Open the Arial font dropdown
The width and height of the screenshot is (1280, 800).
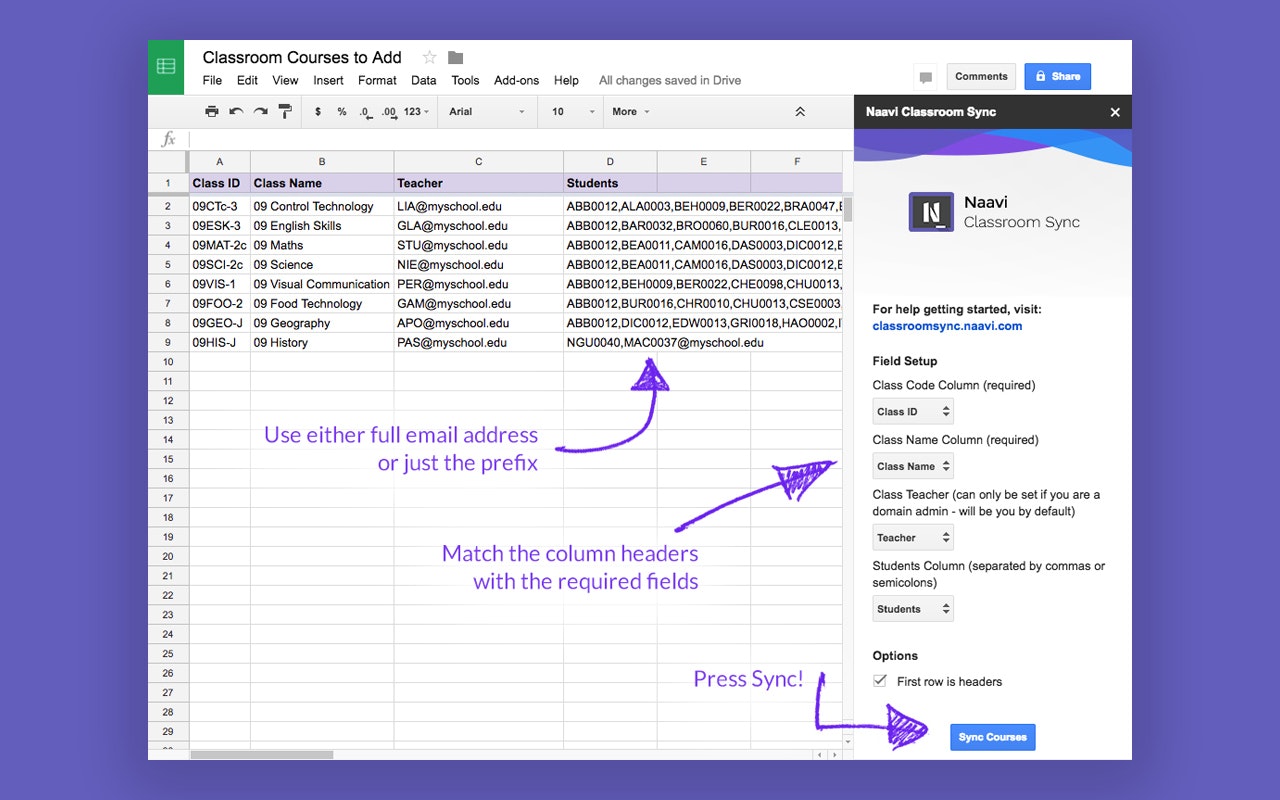point(487,112)
